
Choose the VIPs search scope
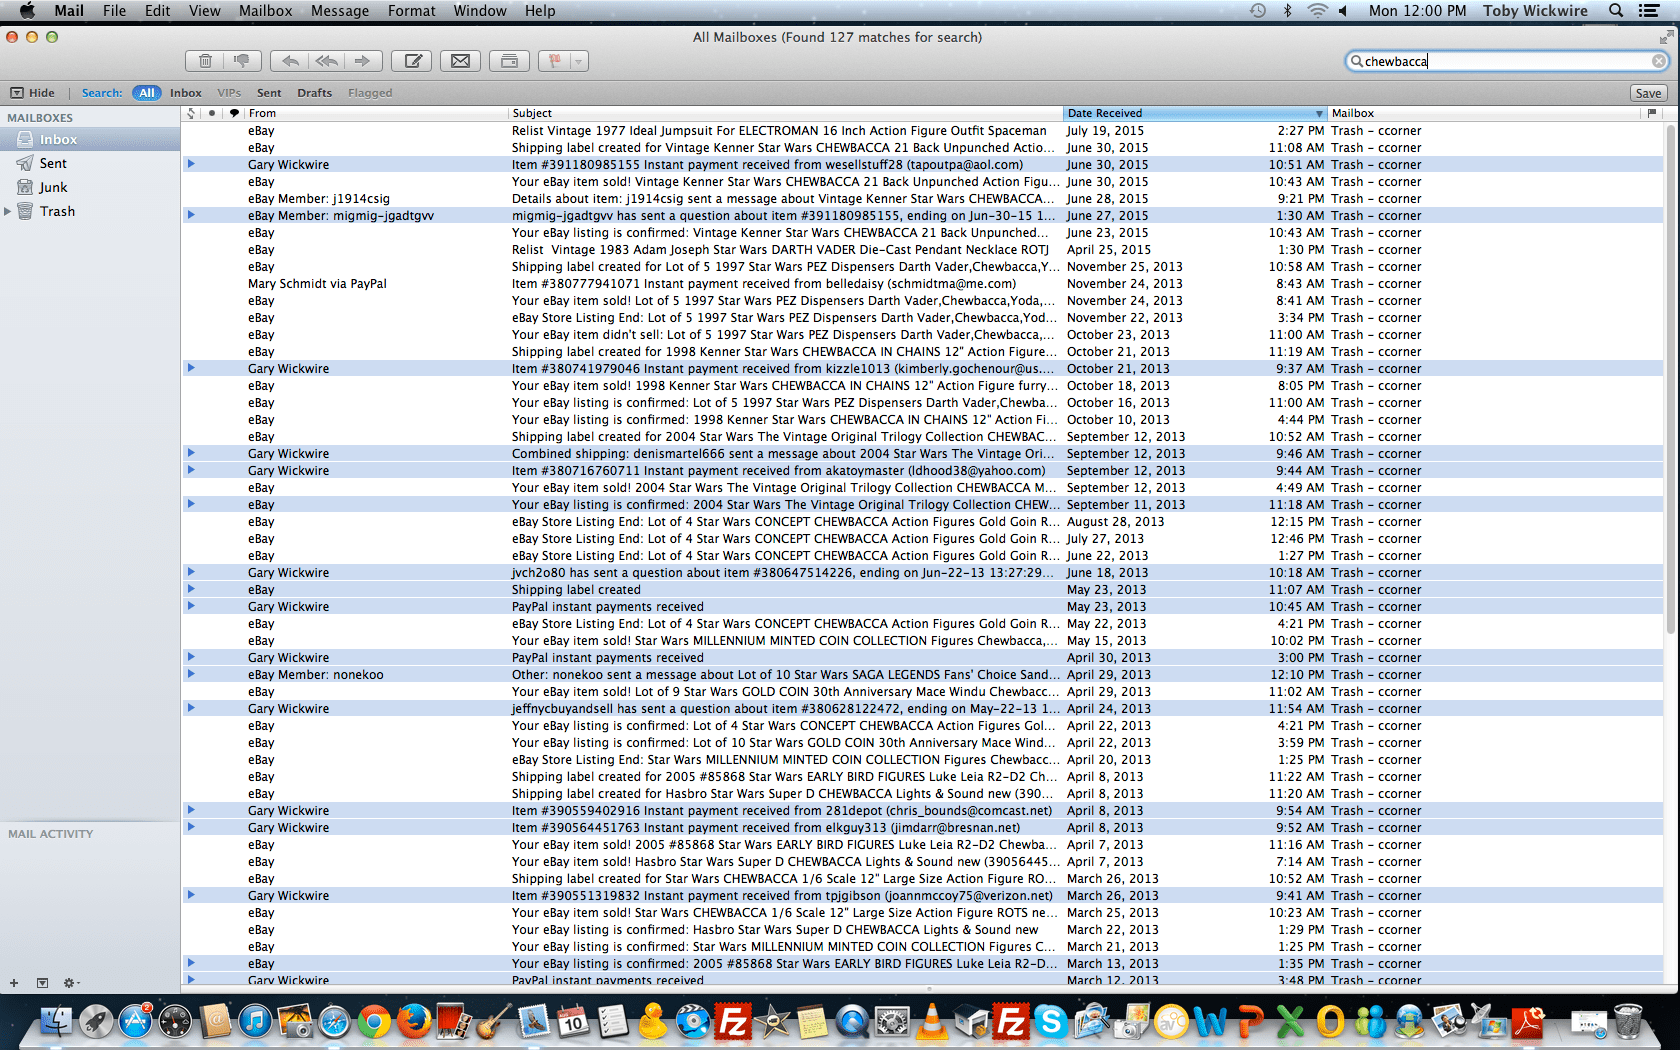229,93
